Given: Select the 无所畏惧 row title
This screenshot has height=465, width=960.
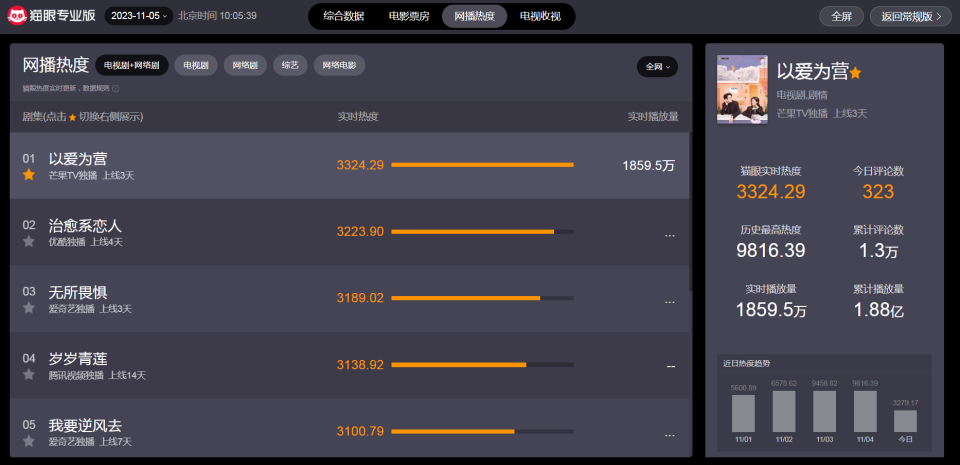Looking at the screenshot, I should [x=78, y=292].
